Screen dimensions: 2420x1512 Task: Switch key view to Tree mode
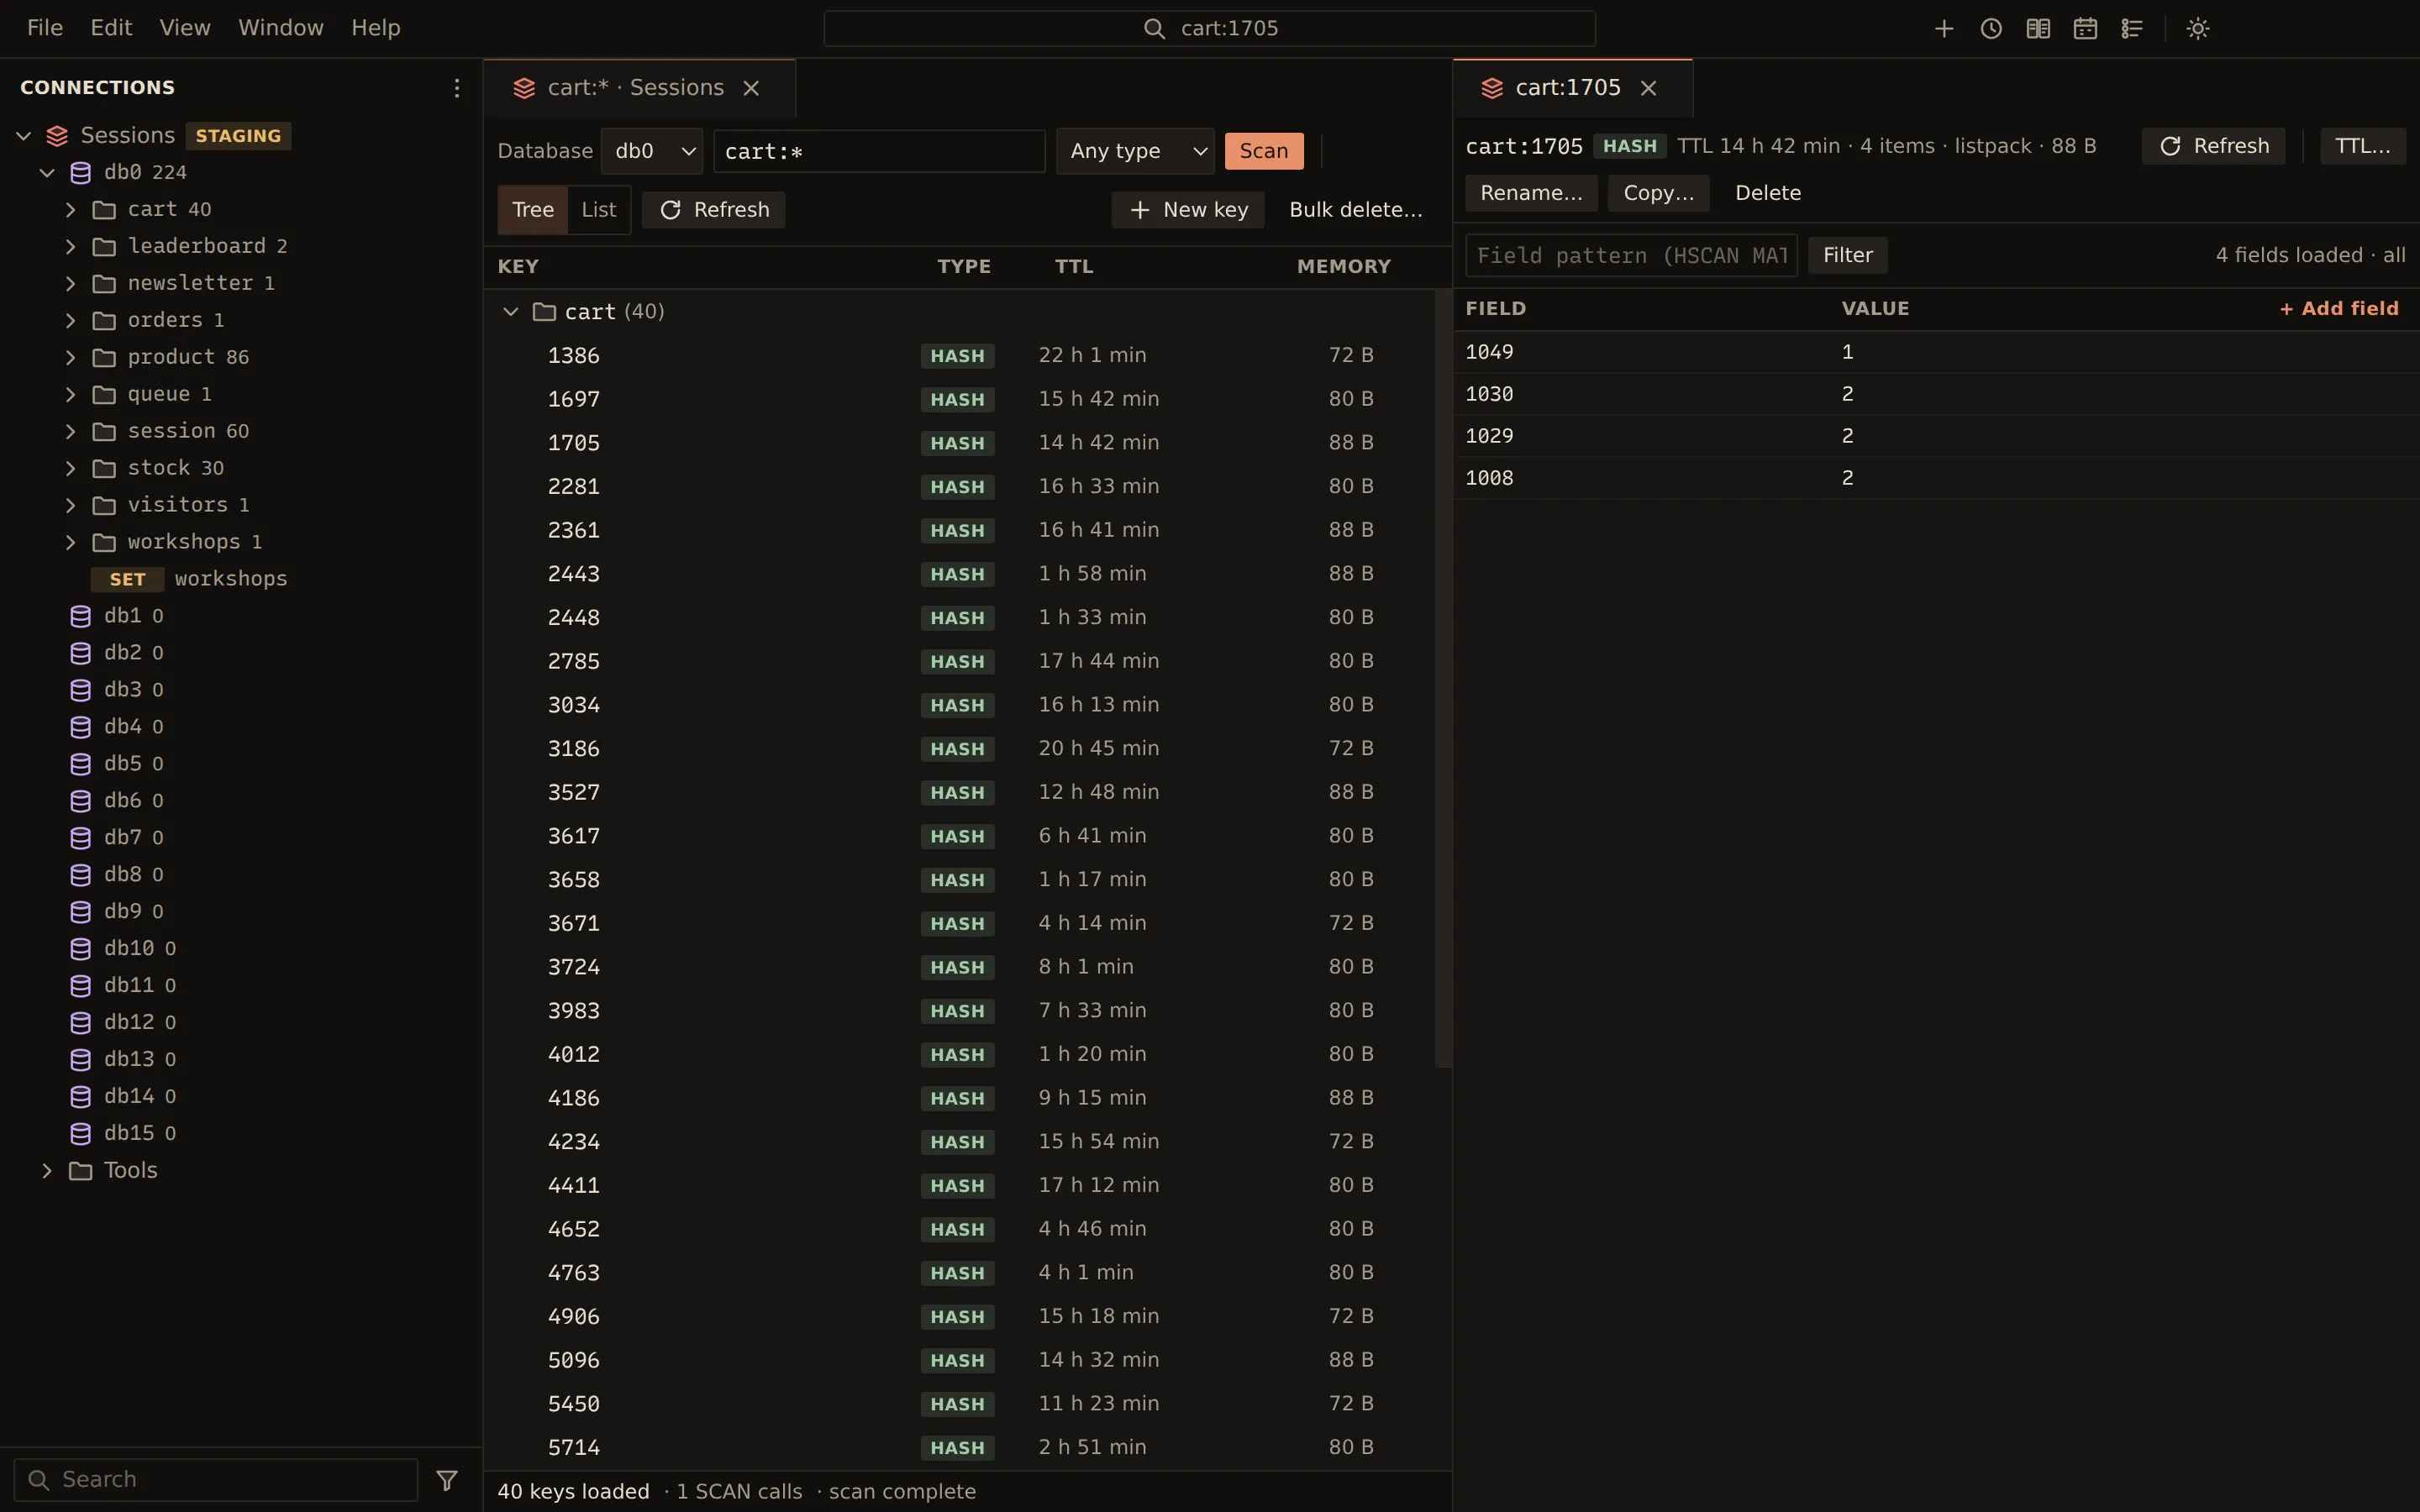532,210
